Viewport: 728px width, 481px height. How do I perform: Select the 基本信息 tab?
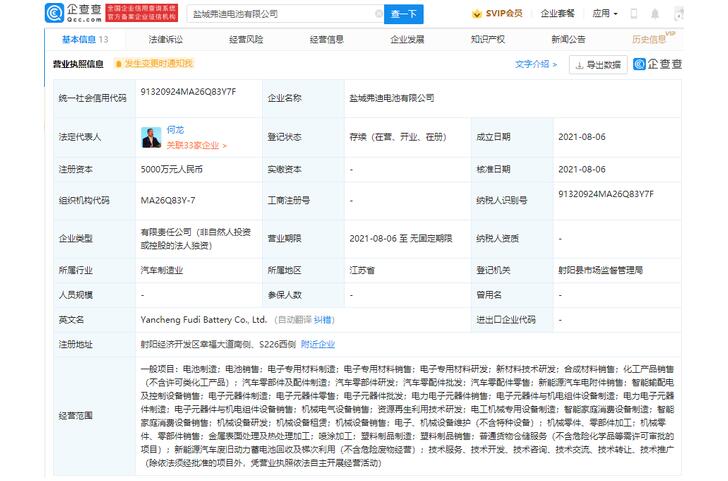(84, 39)
